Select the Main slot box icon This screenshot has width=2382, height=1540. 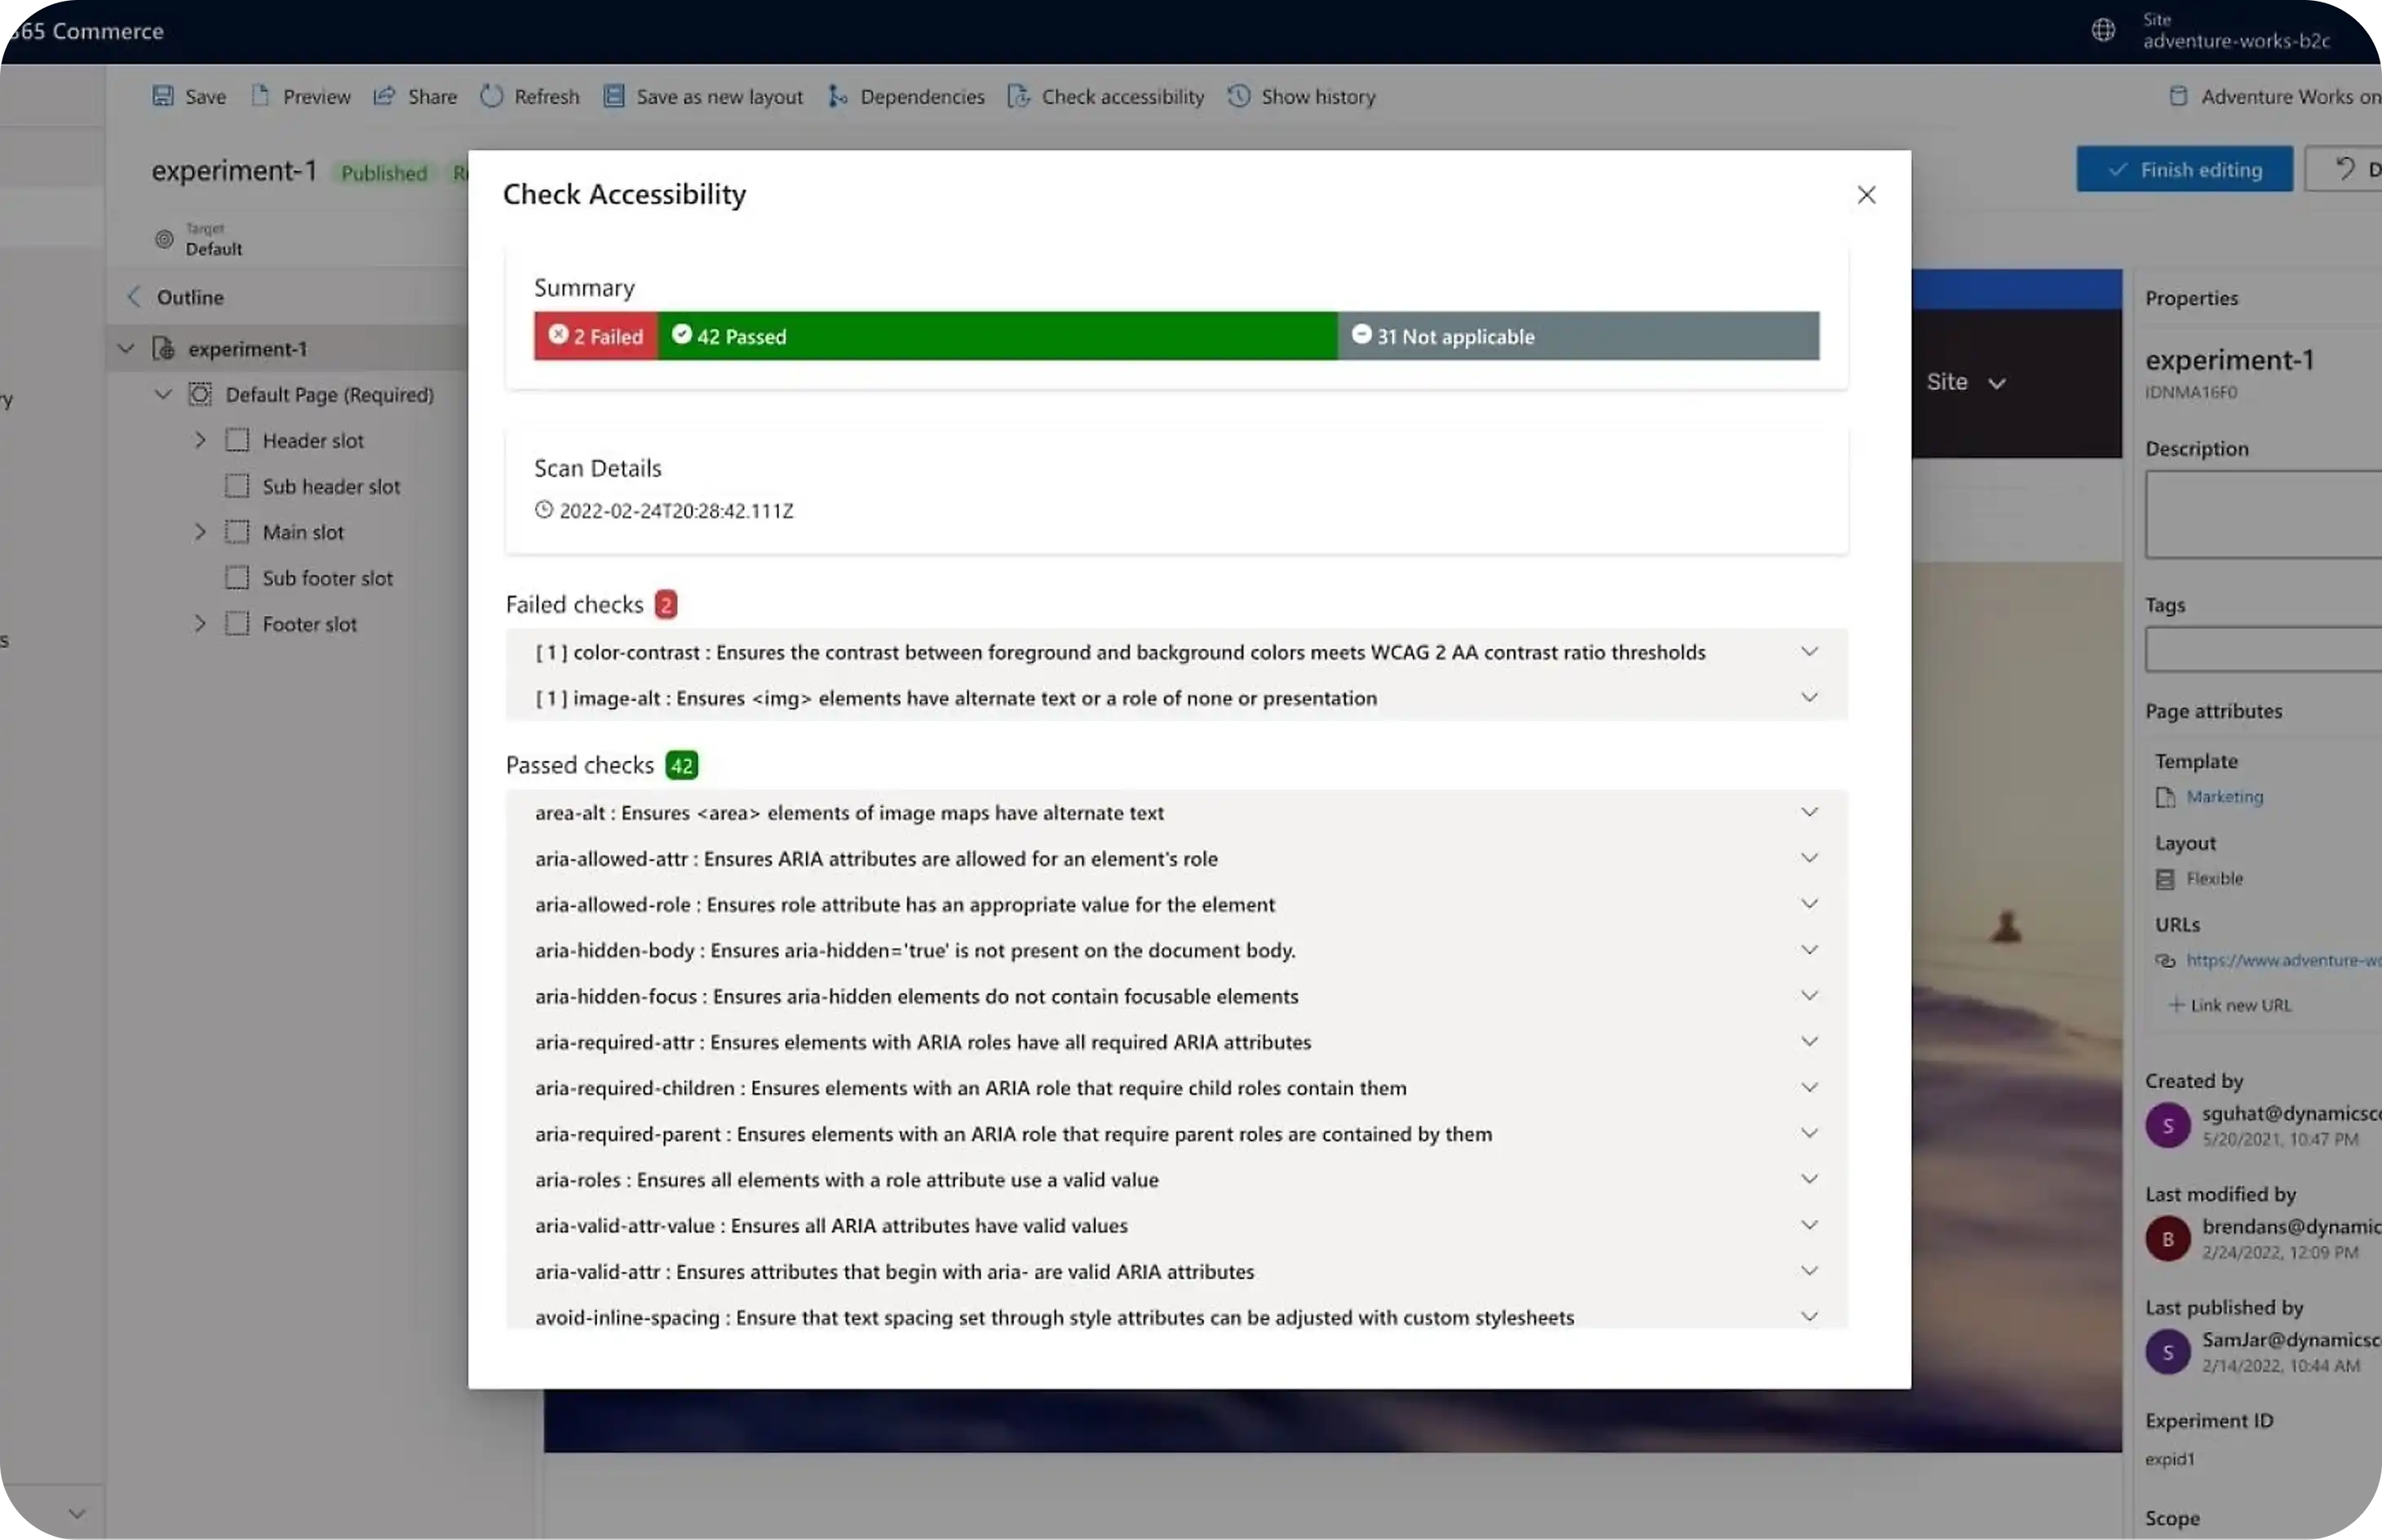[x=237, y=532]
